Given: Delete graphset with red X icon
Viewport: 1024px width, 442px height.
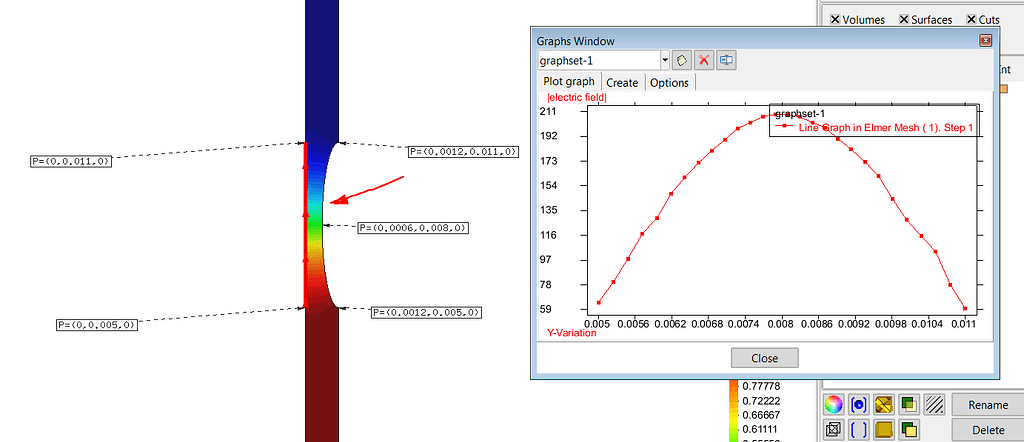Looking at the screenshot, I should coord(704,61).
